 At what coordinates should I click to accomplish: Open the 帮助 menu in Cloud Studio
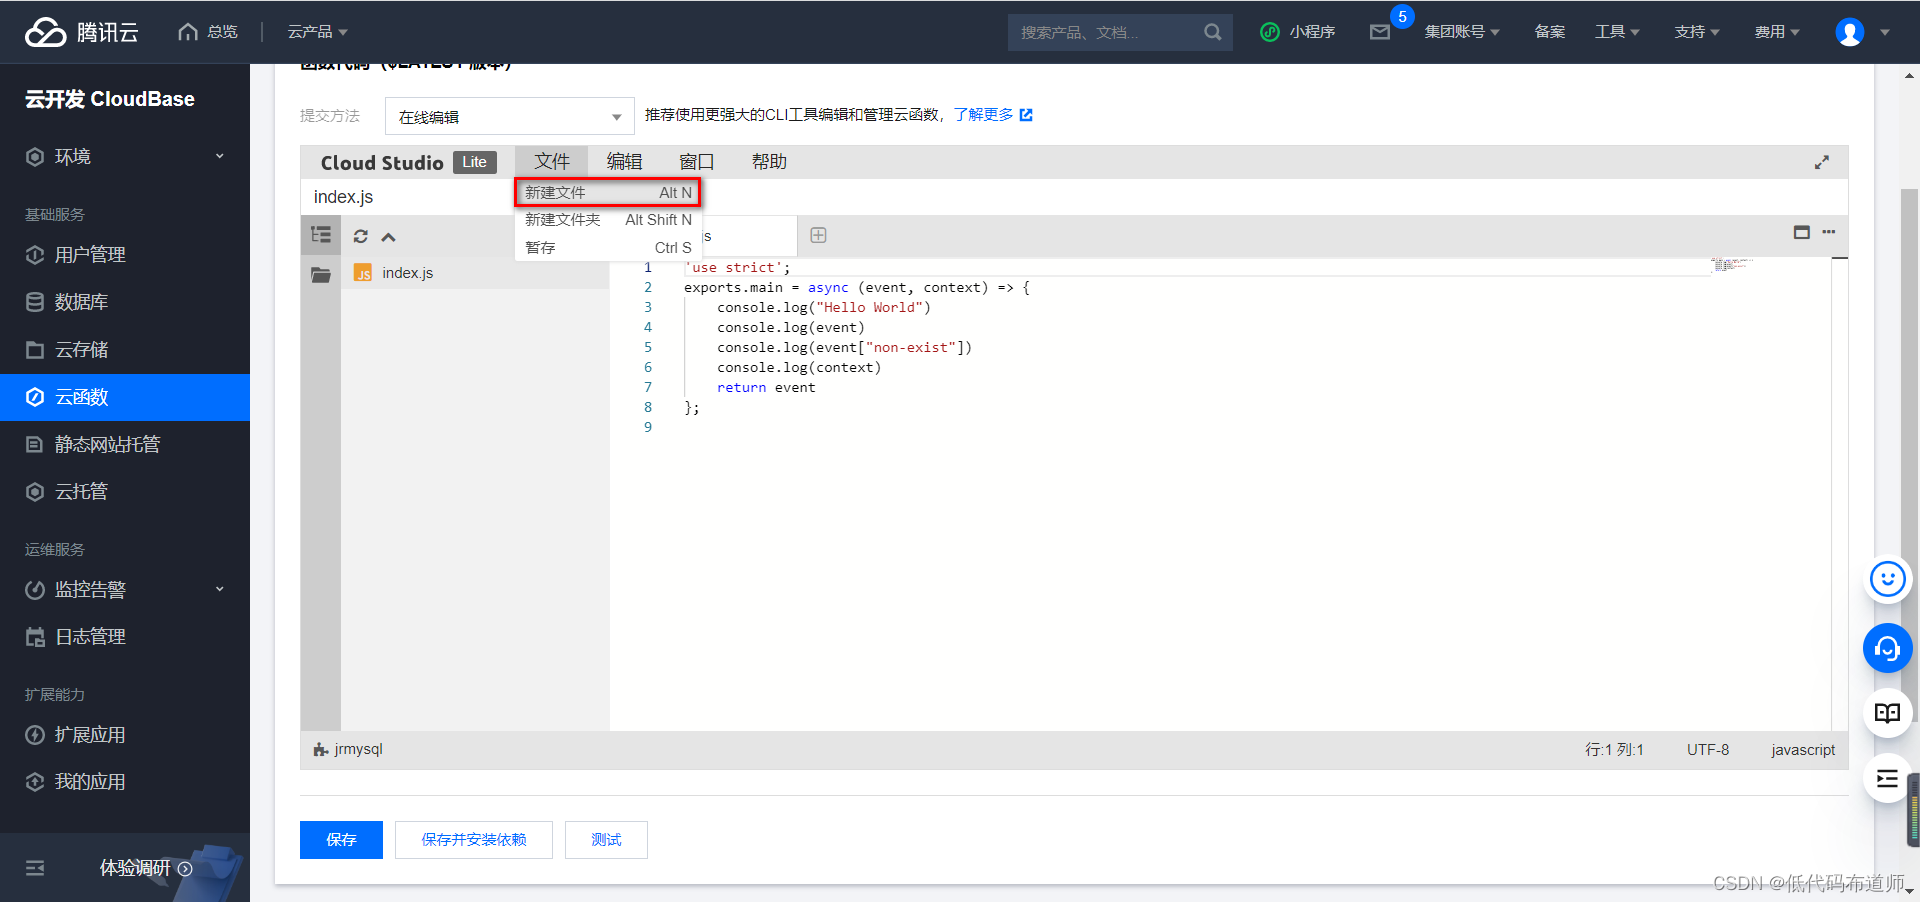click(x=769, y=161)
